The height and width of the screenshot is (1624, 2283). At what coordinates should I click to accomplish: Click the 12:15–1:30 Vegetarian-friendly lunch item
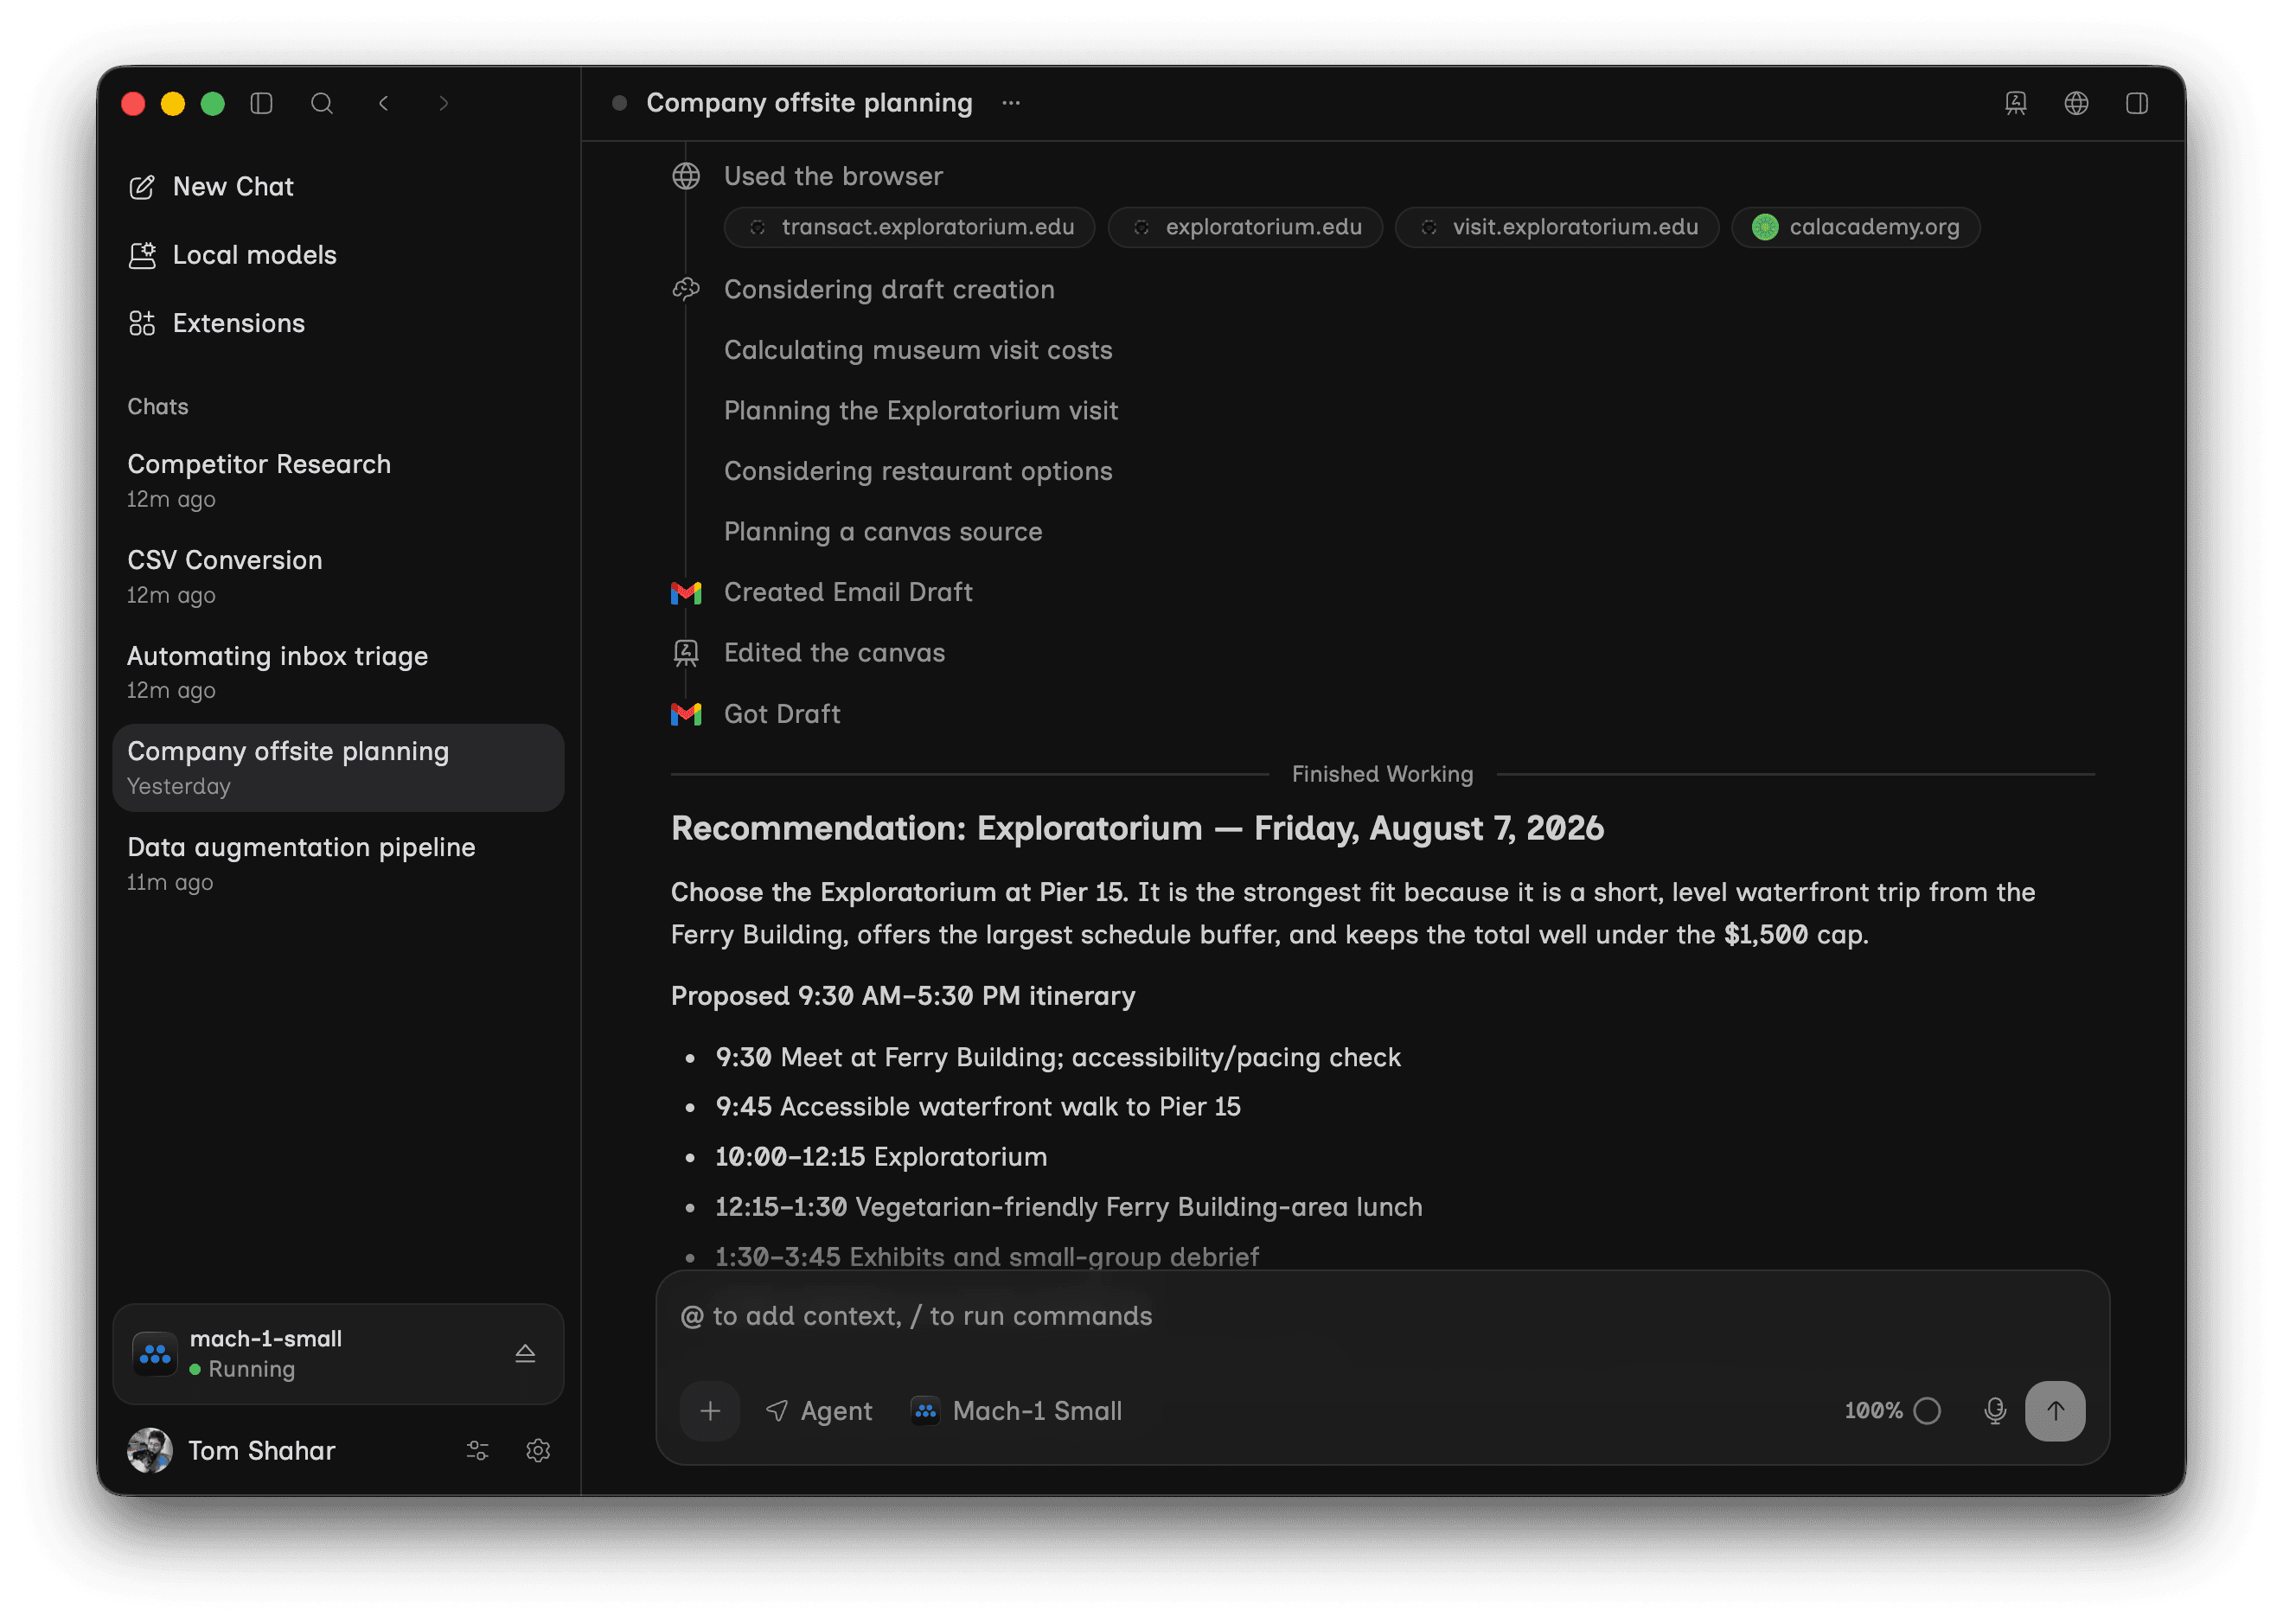point(1069,1207)
